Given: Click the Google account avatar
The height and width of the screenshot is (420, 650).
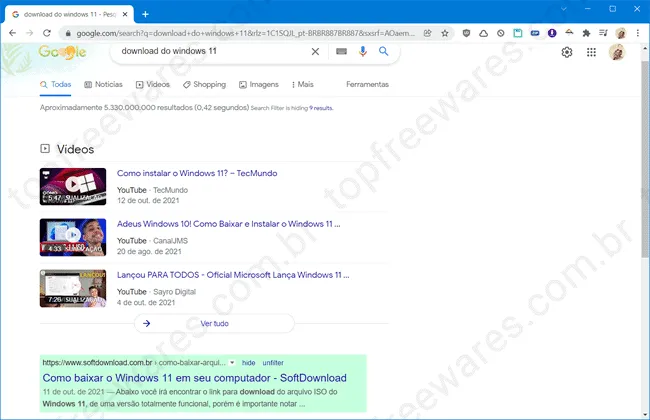Looking at the screenshot, I should [x=617, y=52].
